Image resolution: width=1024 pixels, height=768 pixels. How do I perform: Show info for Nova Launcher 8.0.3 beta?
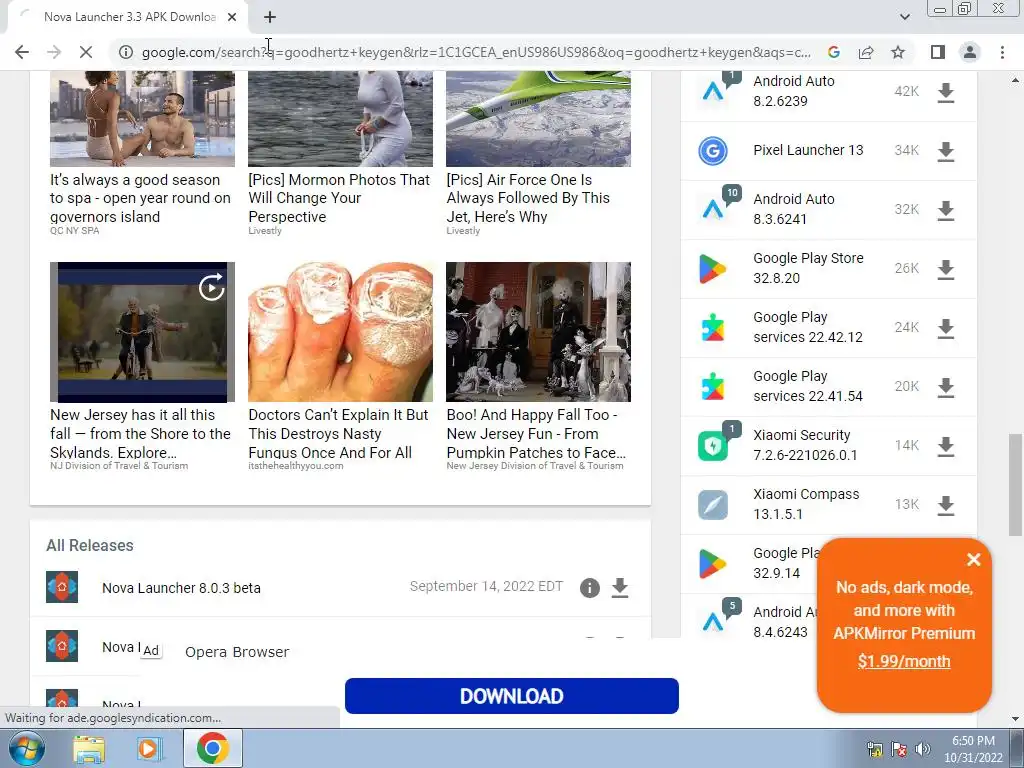590,588
